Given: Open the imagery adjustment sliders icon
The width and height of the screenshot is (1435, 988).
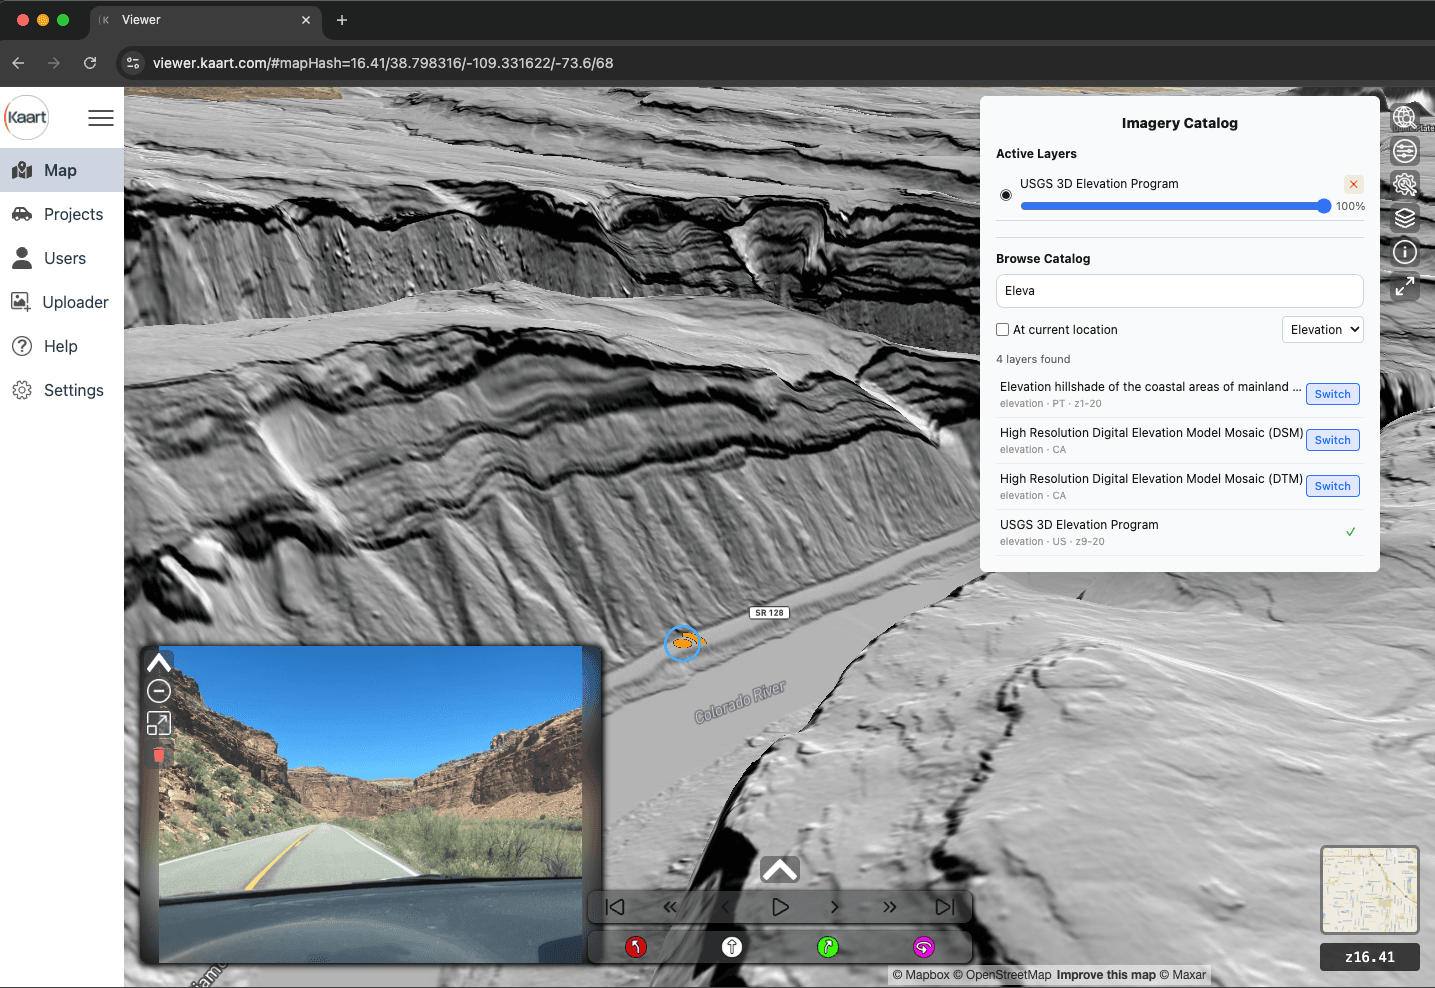Looking at the screenshot, I should click(1404, 150).
